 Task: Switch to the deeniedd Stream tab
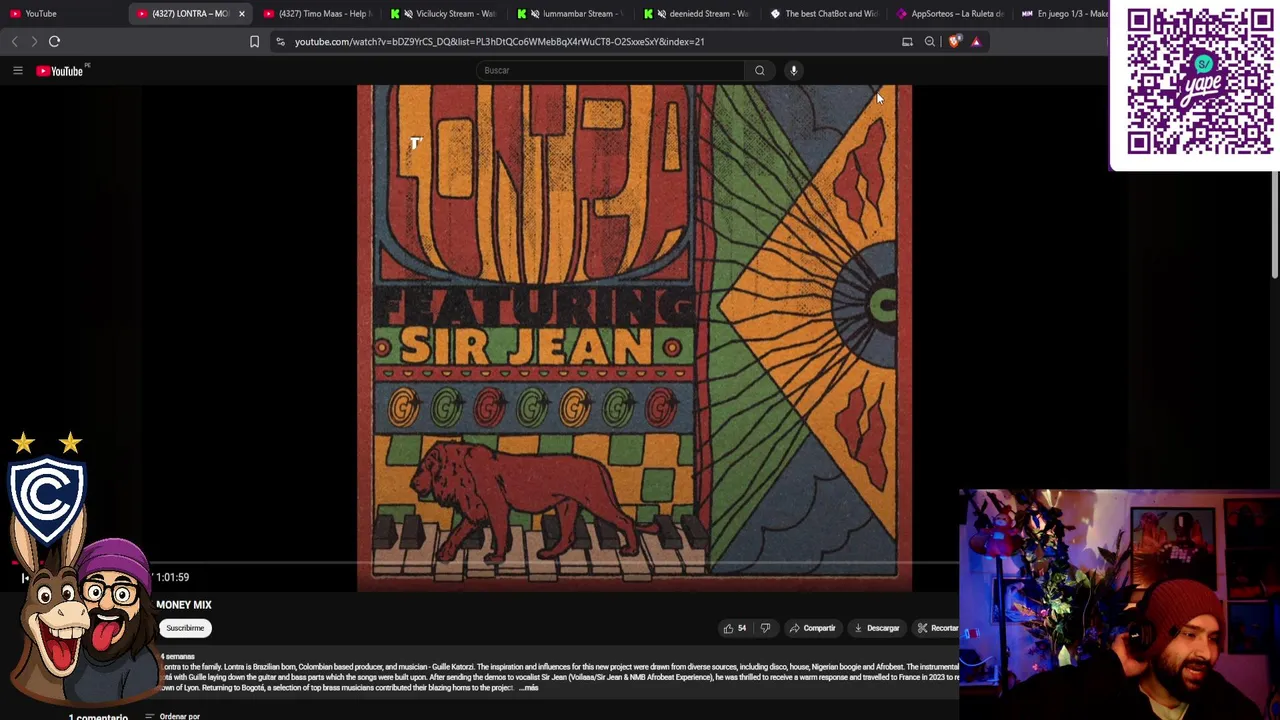click(697, 13)
